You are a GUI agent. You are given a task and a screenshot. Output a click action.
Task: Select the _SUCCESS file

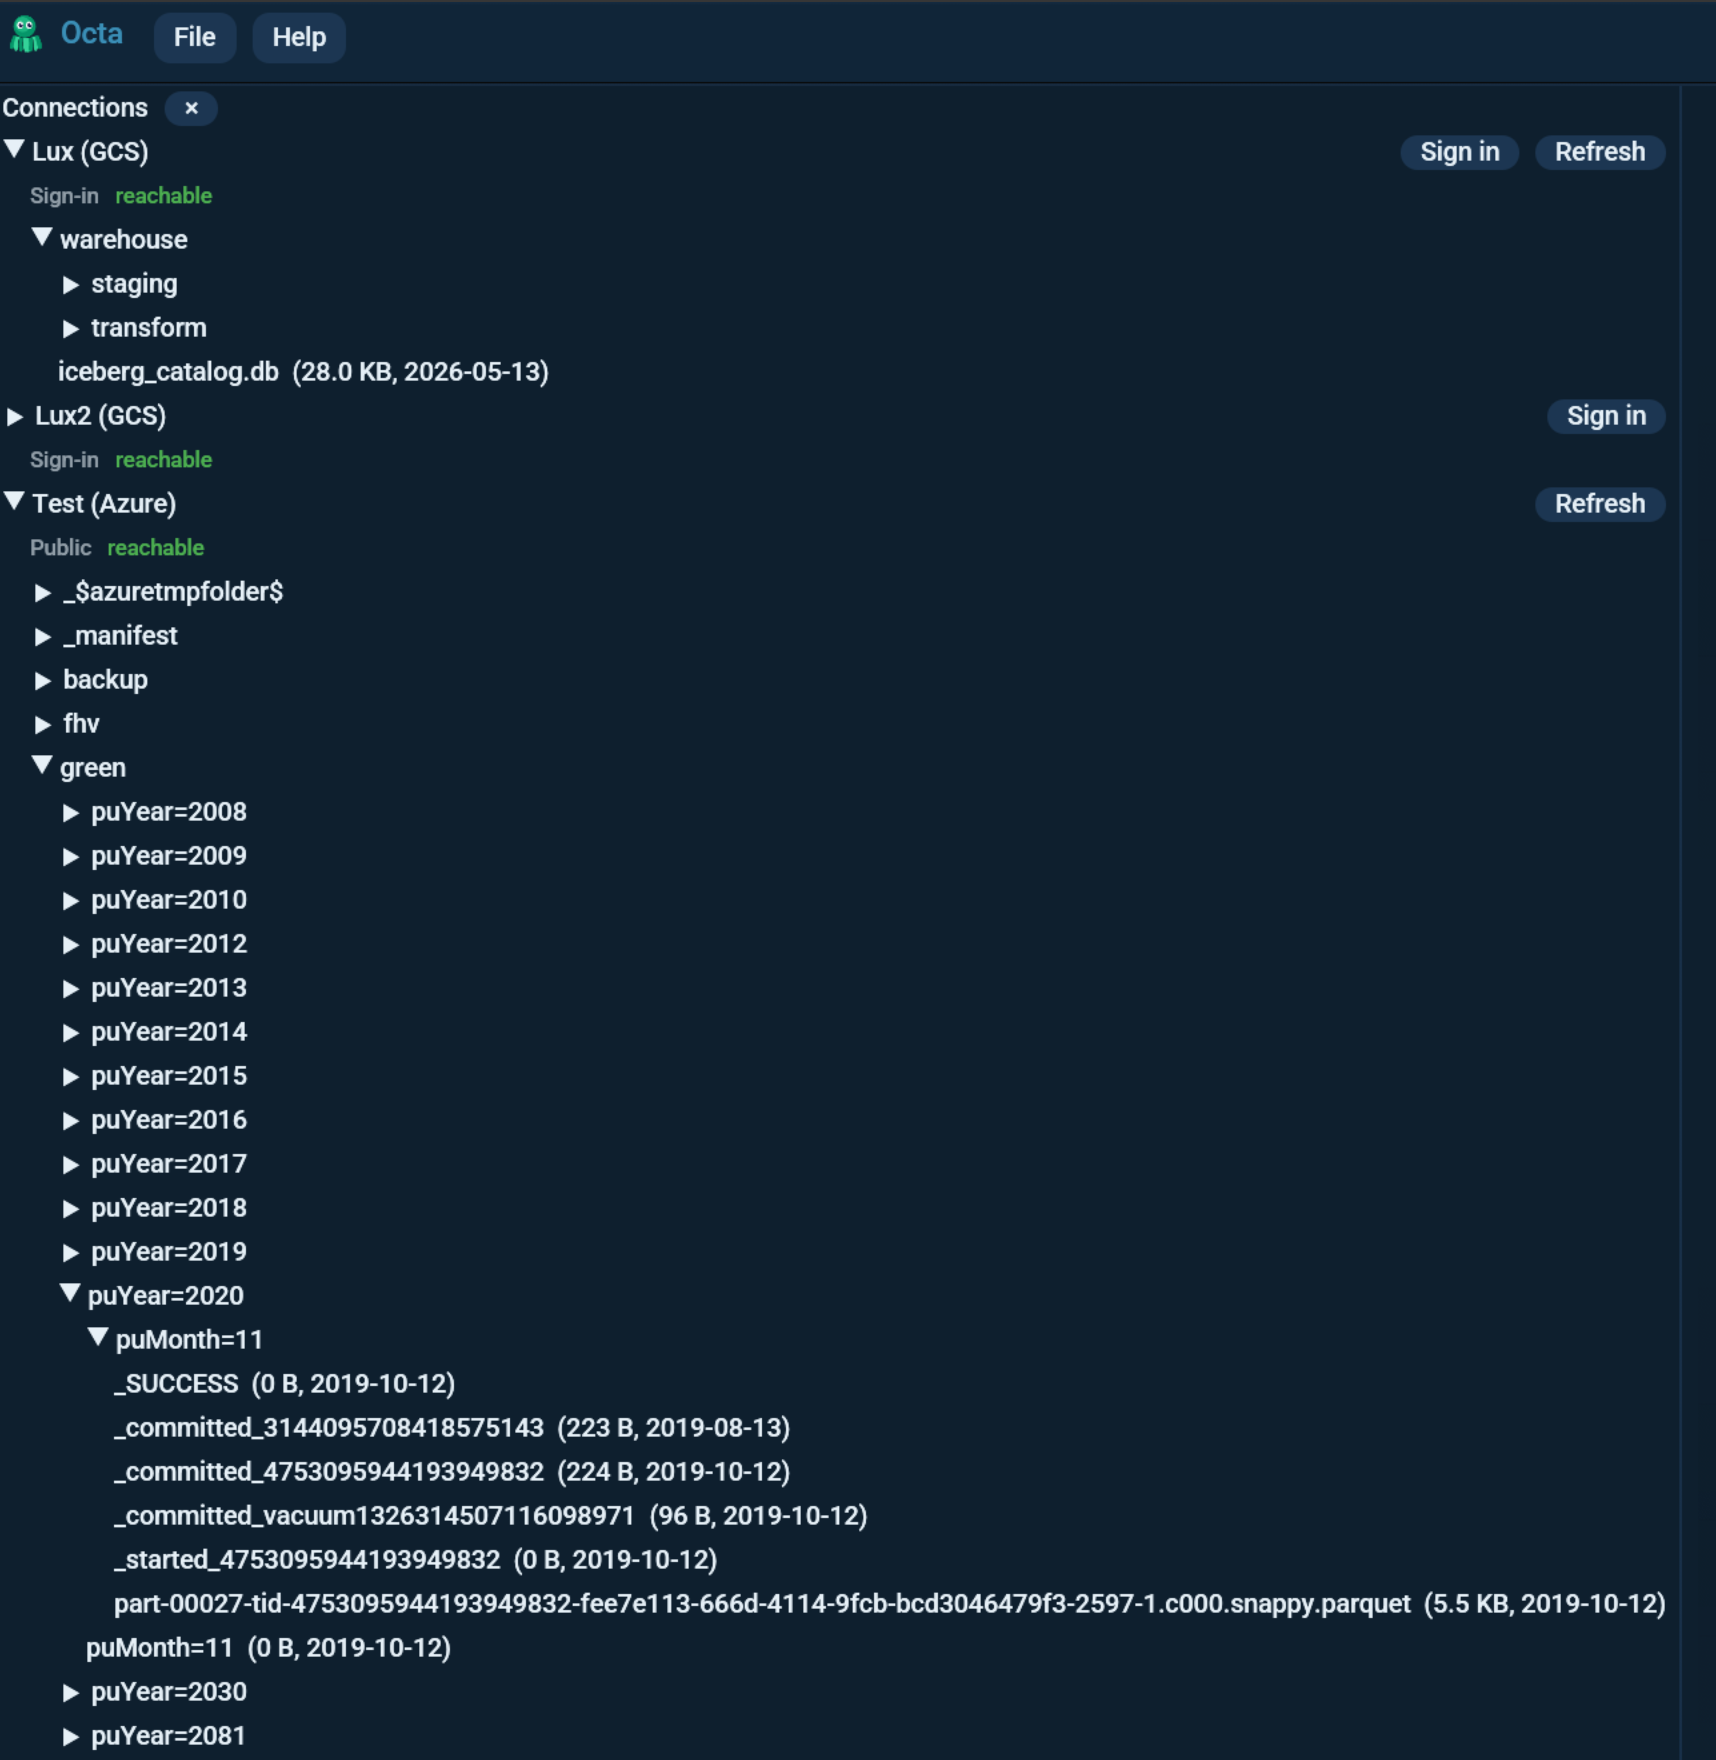(x=285, y=1384)
